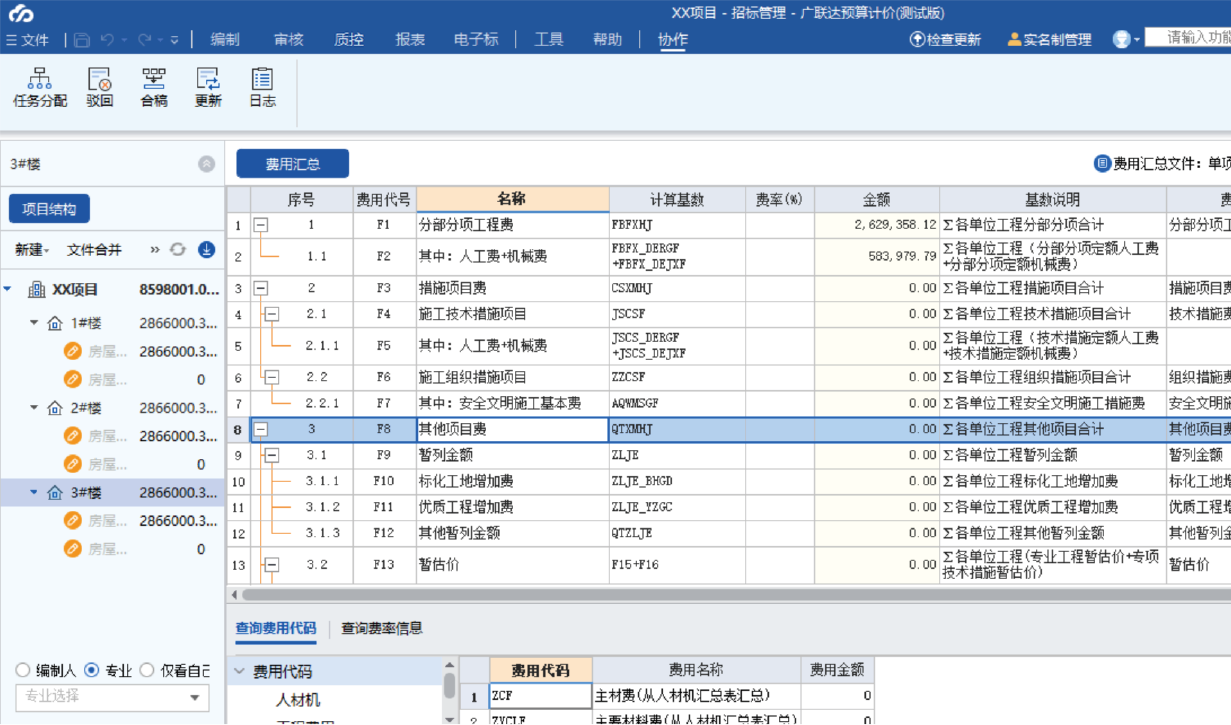Open the 日志 log icon
Screen dimensions: 1231x725
click(x=262, y=79)
